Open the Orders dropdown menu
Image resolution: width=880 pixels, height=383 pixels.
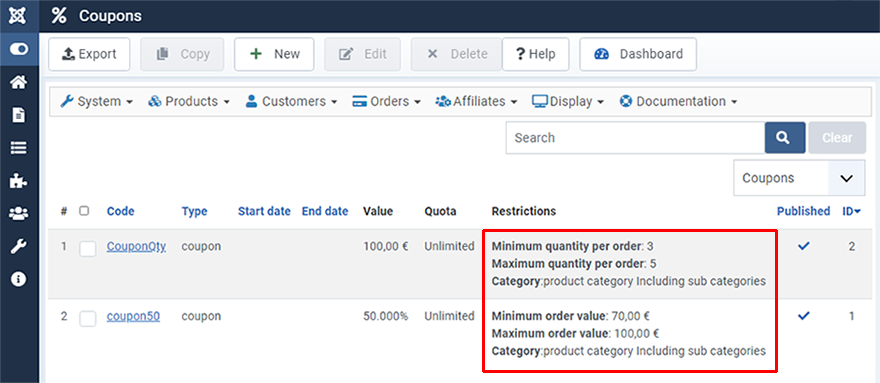(x=386, y=102)
